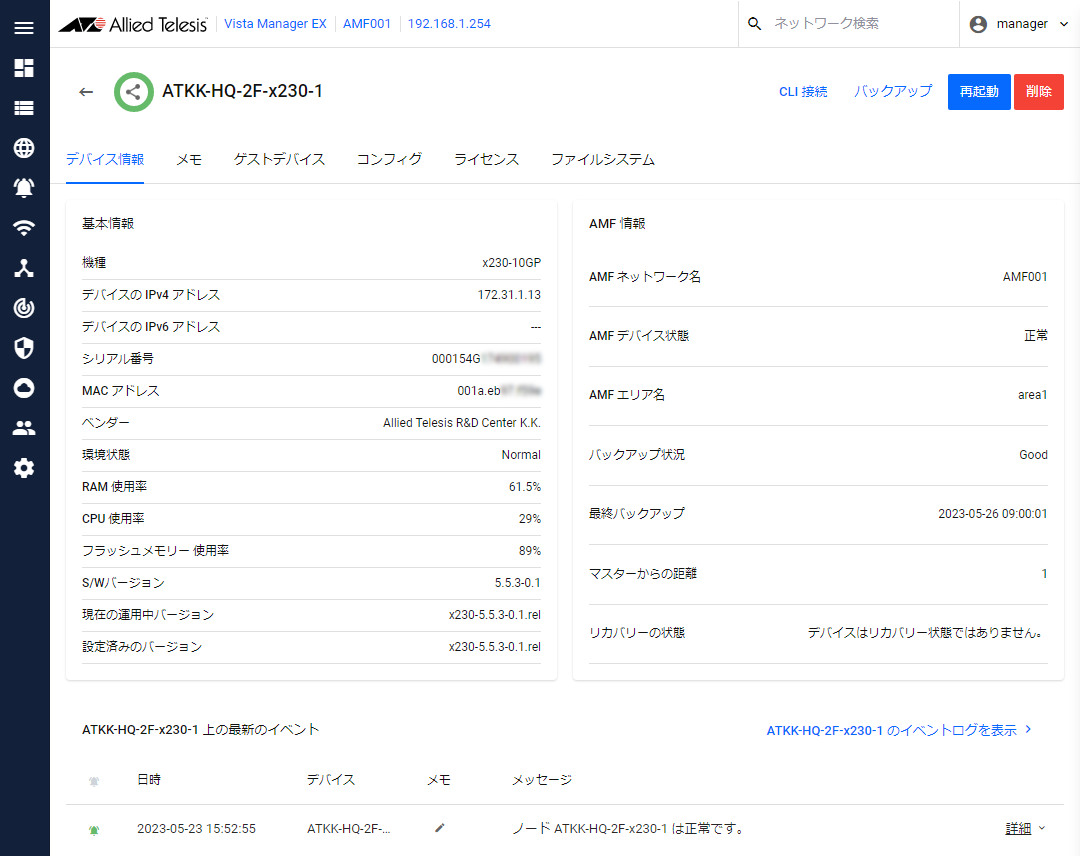Screen dimensions: 1080x856
Task: Click the 再起動 reboot button
Action: coord(979,91)
